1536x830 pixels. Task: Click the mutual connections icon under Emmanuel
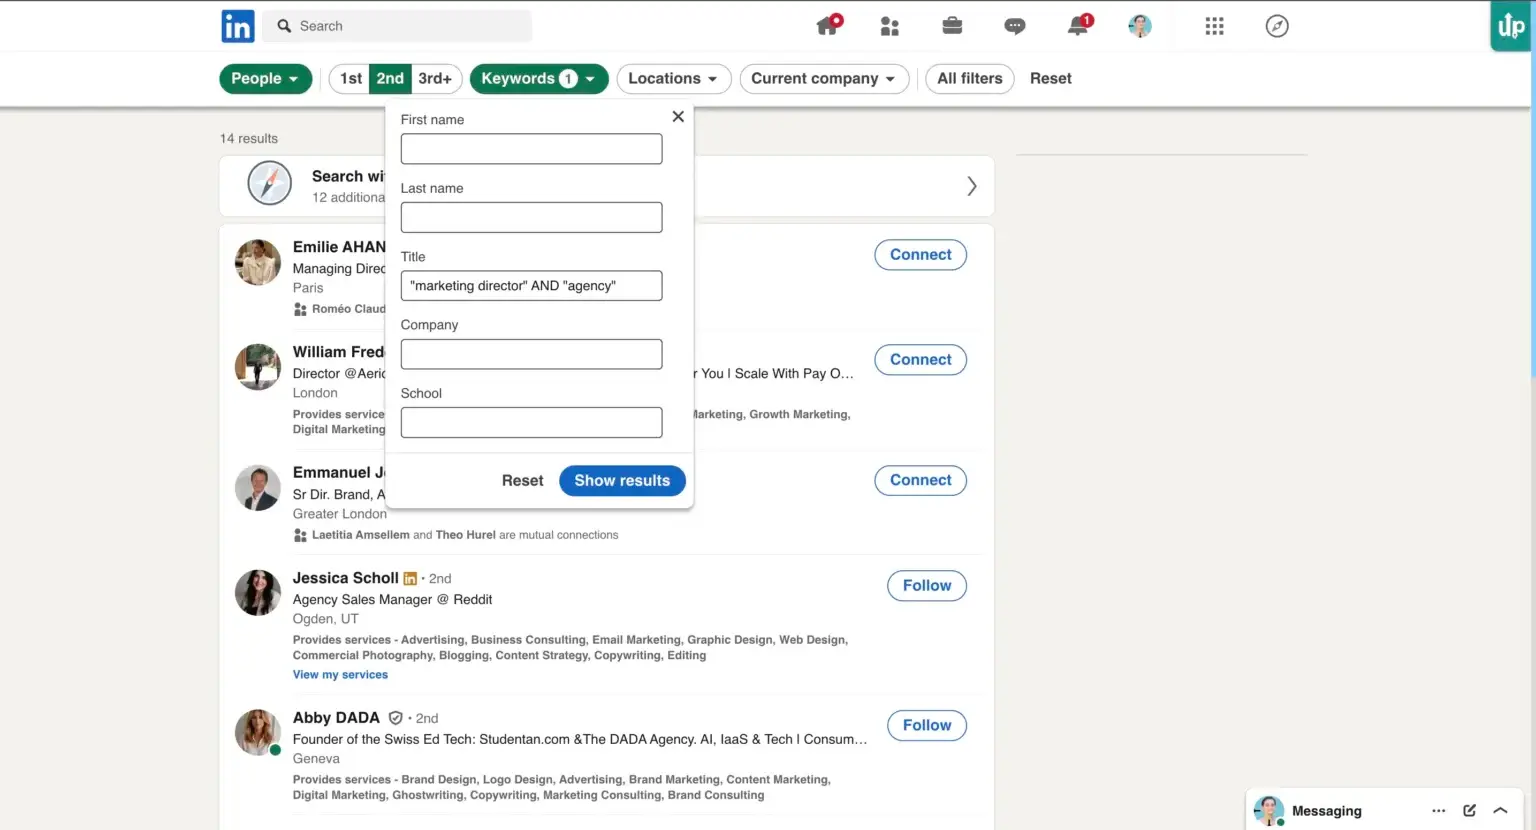pos(300,535)
